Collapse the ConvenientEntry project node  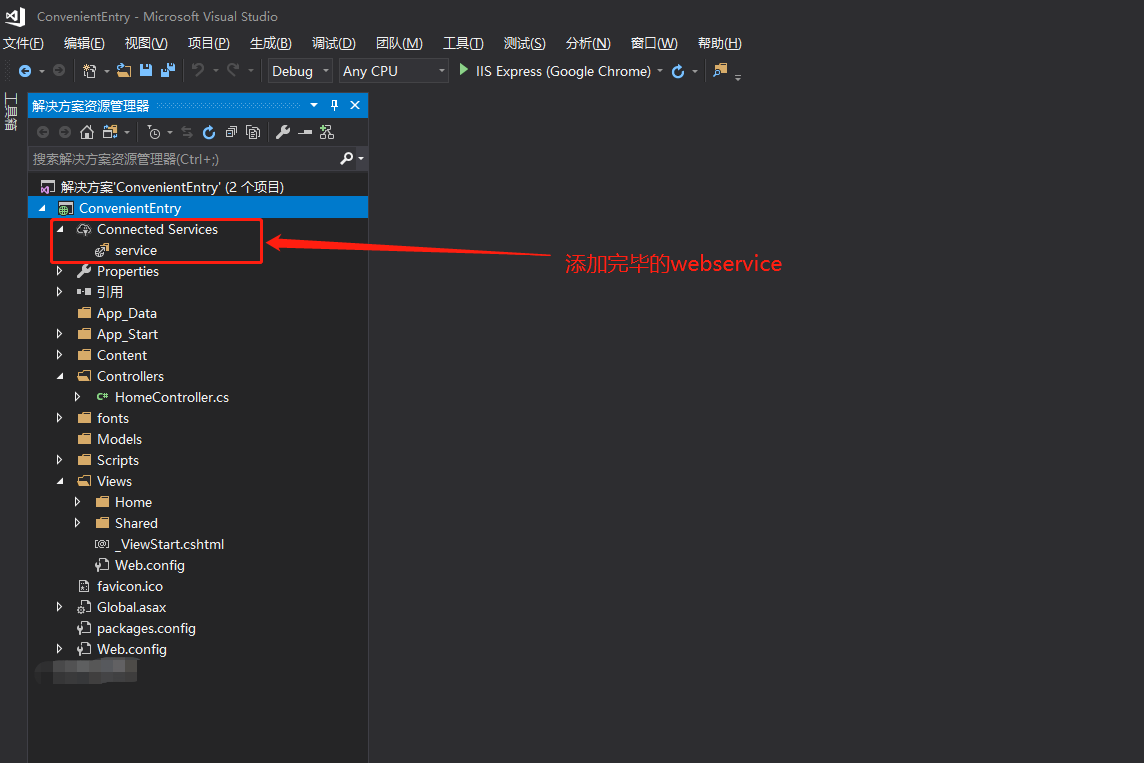click(42, 209)
